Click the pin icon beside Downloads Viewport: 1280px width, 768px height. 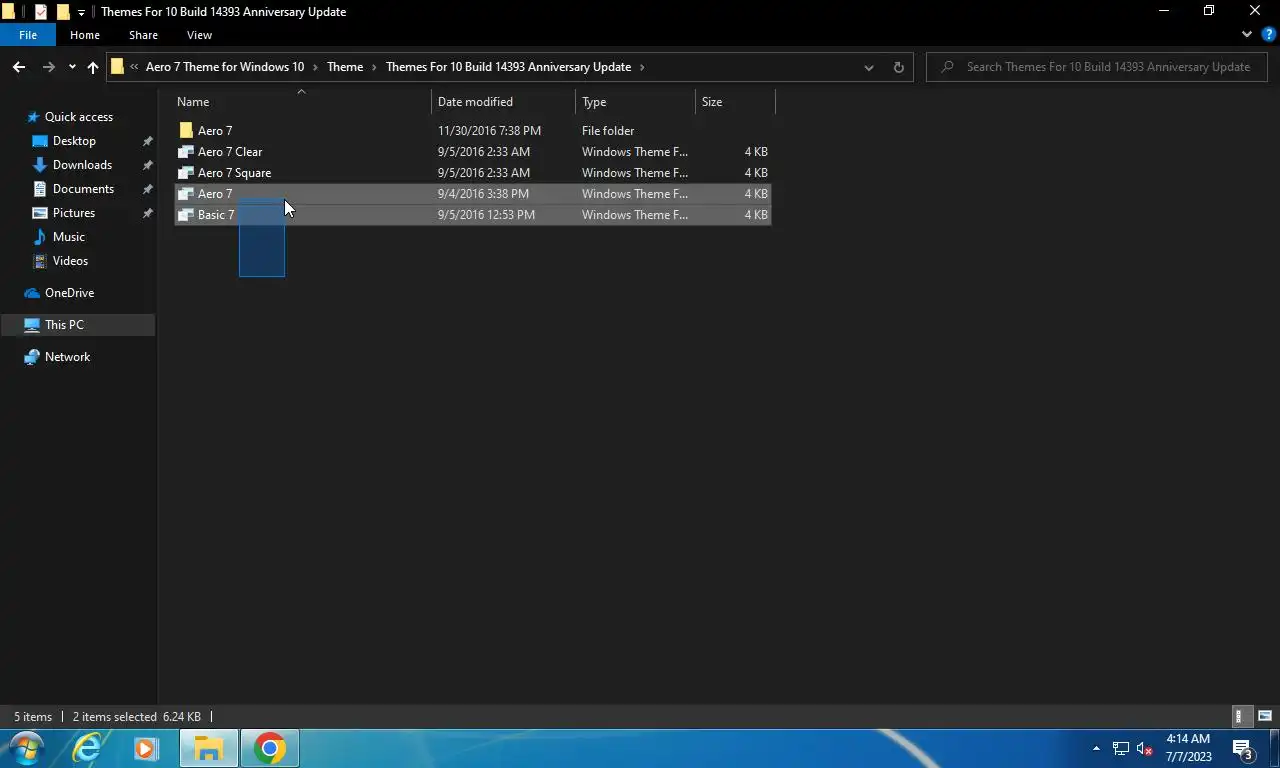(x=148, y=165)
